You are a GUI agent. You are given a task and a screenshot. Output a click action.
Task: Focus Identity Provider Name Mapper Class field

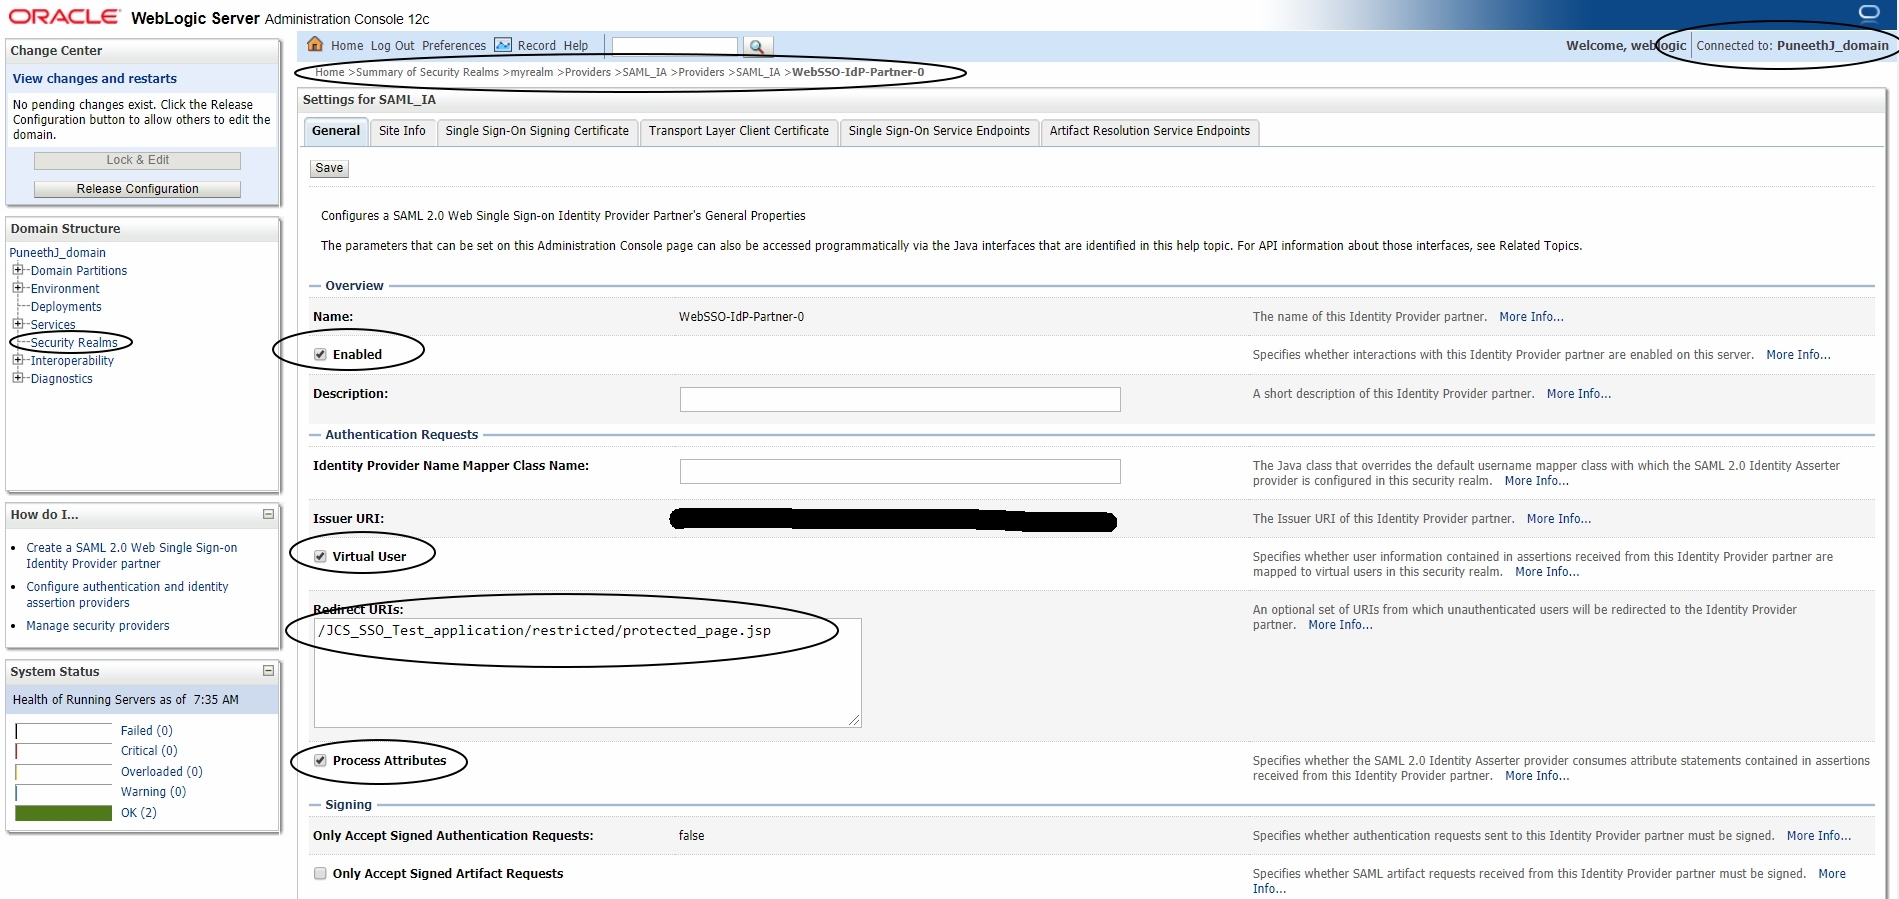[x=900, y=471]
